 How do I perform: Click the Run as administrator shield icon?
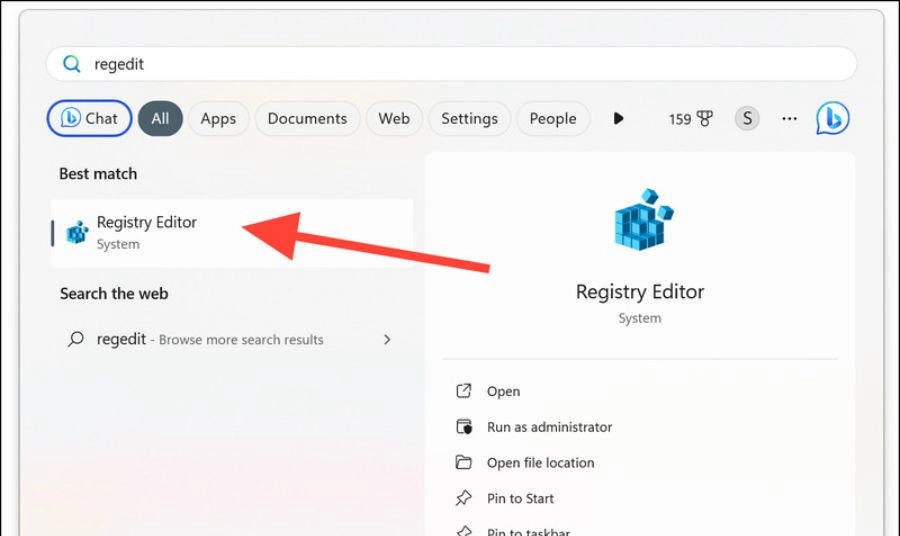click(x=464, y=426)
